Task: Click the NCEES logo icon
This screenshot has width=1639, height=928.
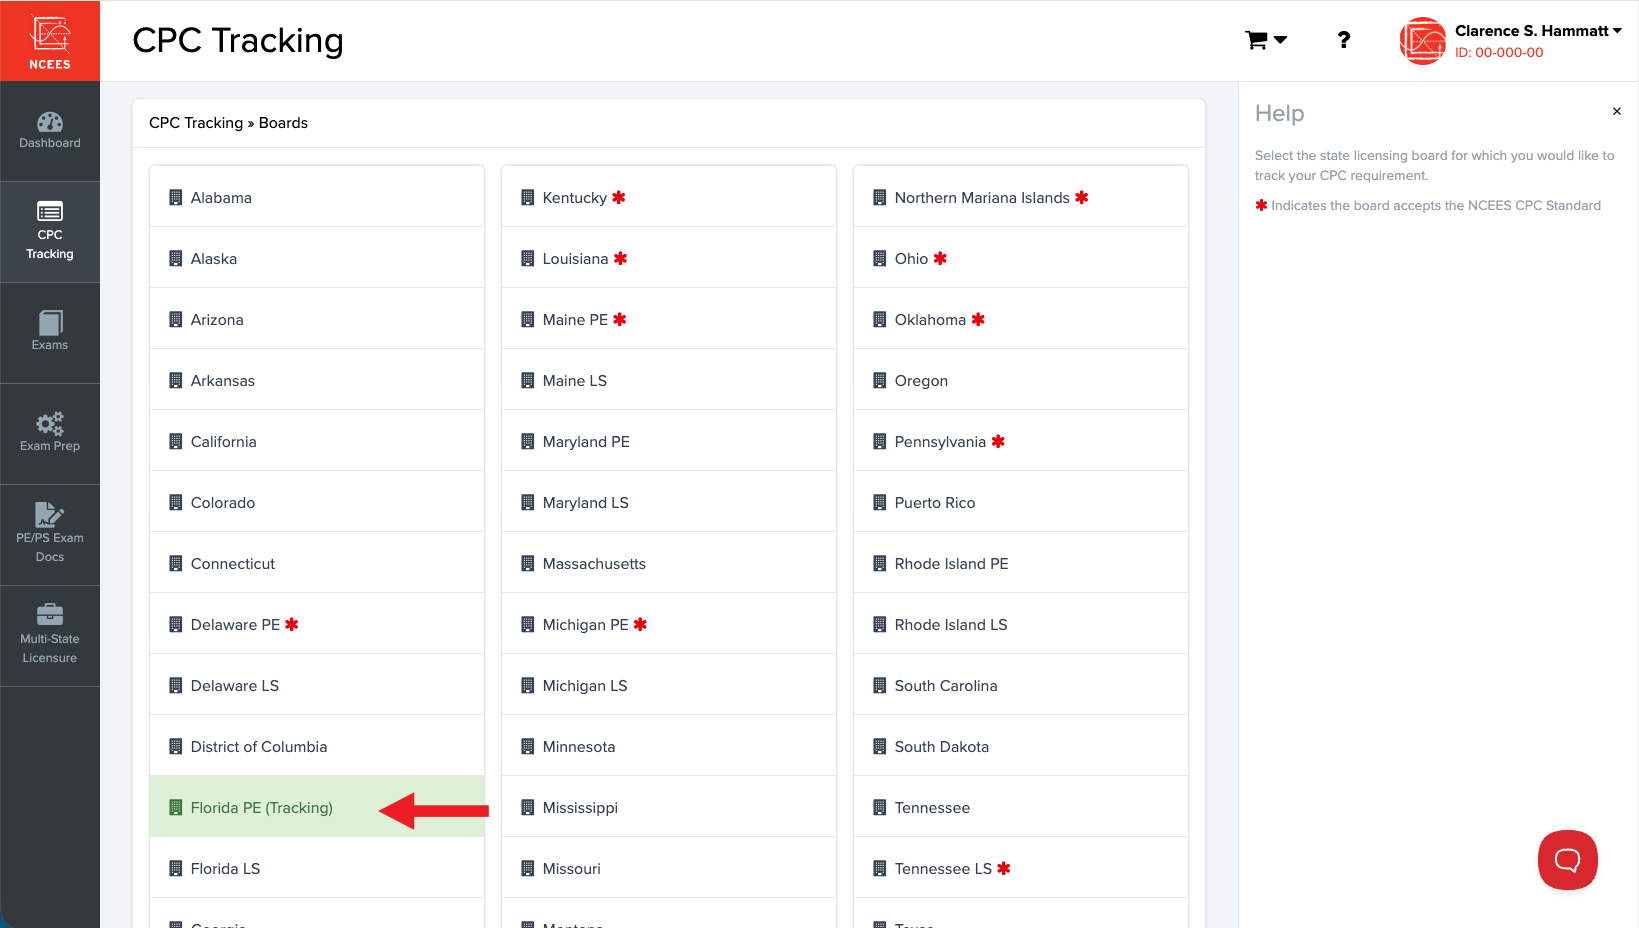Action: 50,41
